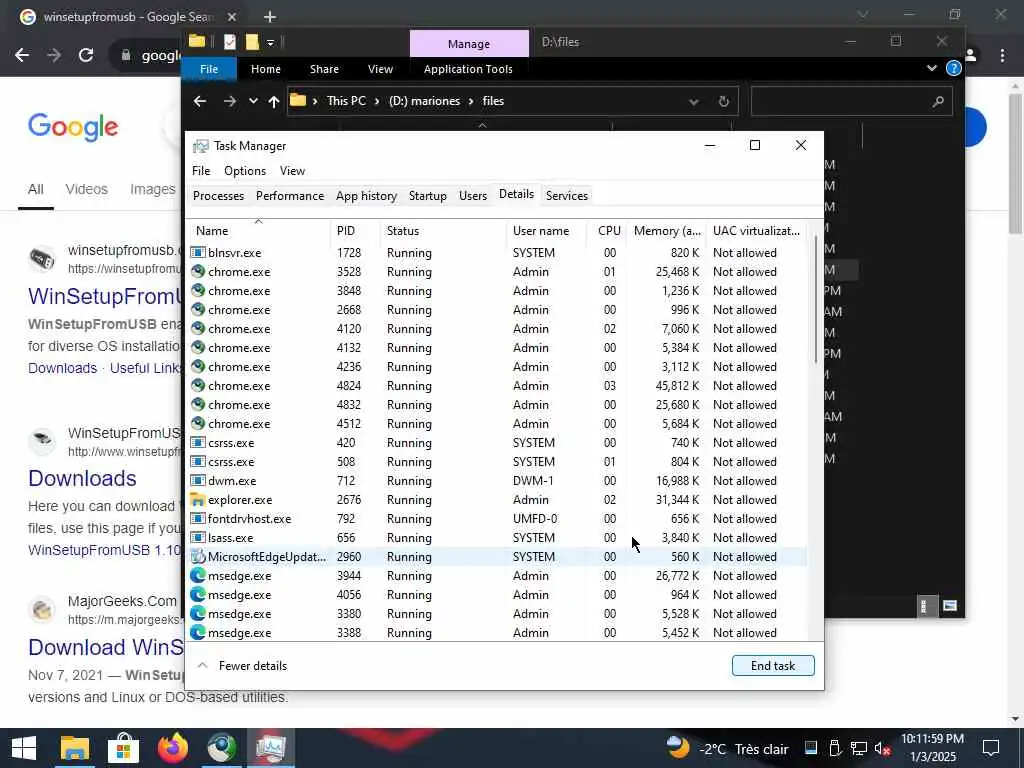Switch to the Services tab
The height and width of the screenshot is (768, 1024).
coord(566,195)
